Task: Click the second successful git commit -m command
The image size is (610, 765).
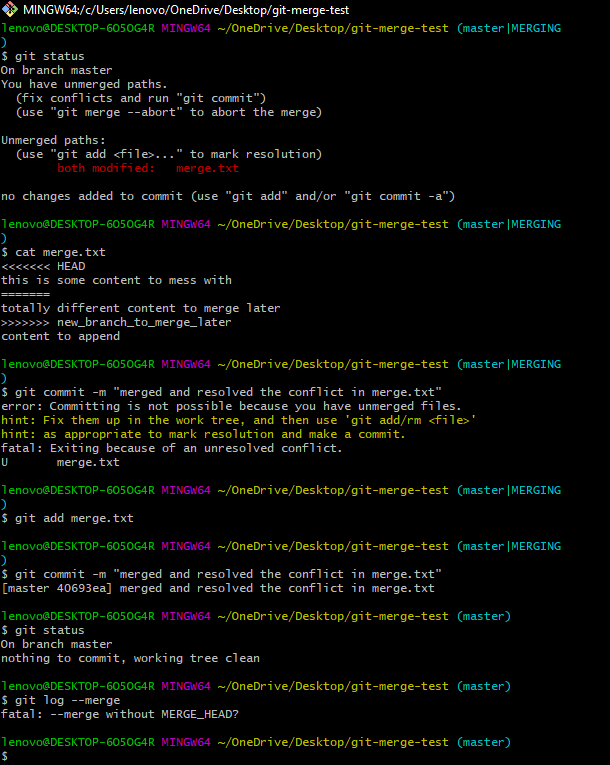Action: pos(222,574)
